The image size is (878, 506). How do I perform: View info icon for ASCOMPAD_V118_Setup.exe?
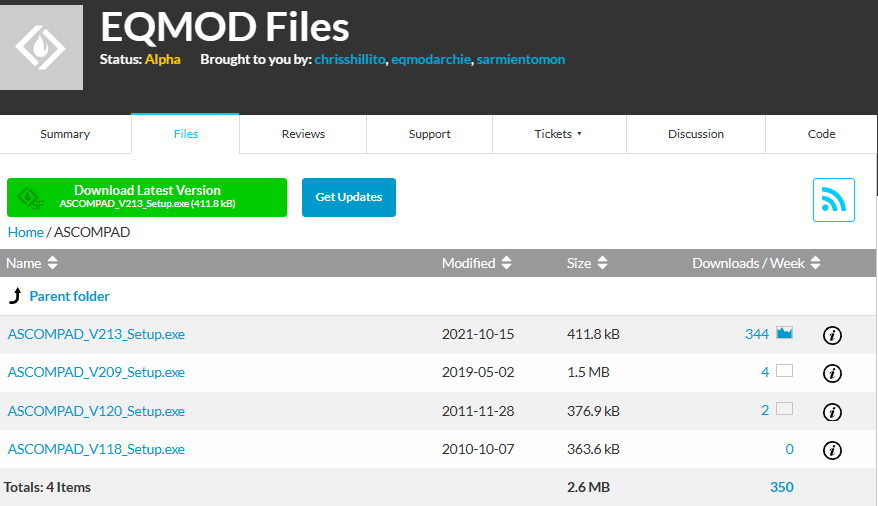pos(831,450)
